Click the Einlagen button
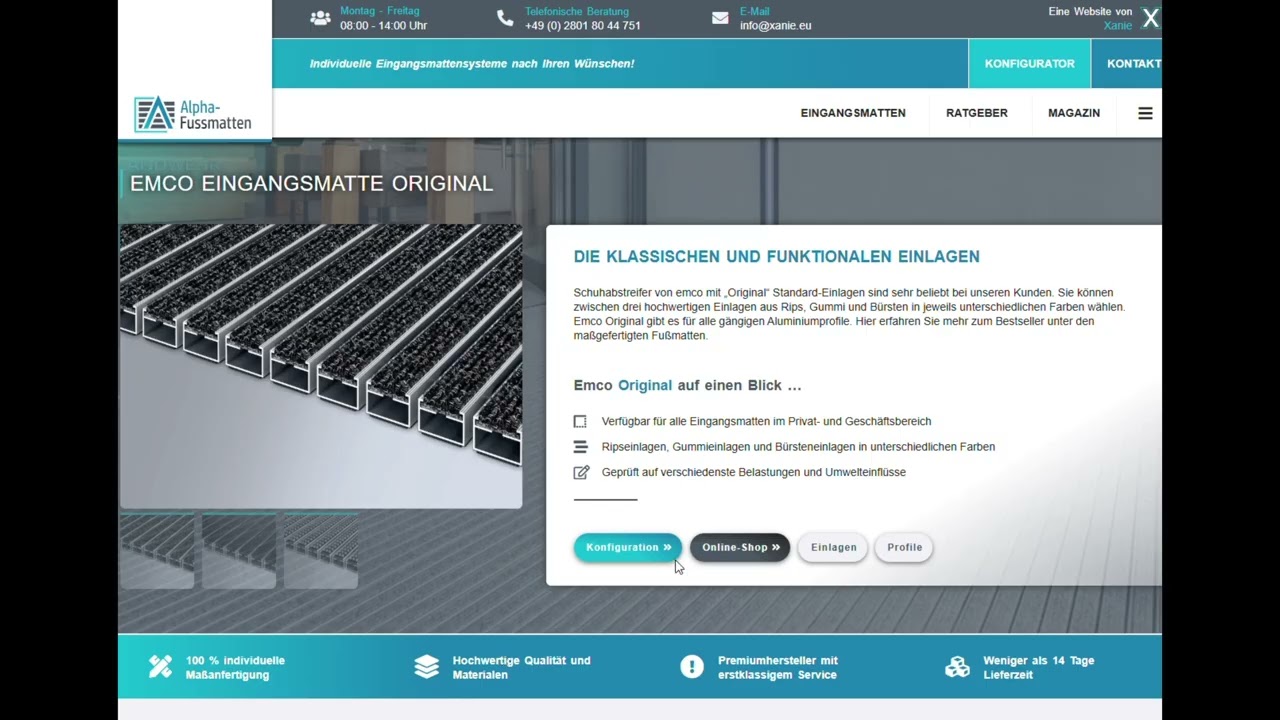 [833, 548]
